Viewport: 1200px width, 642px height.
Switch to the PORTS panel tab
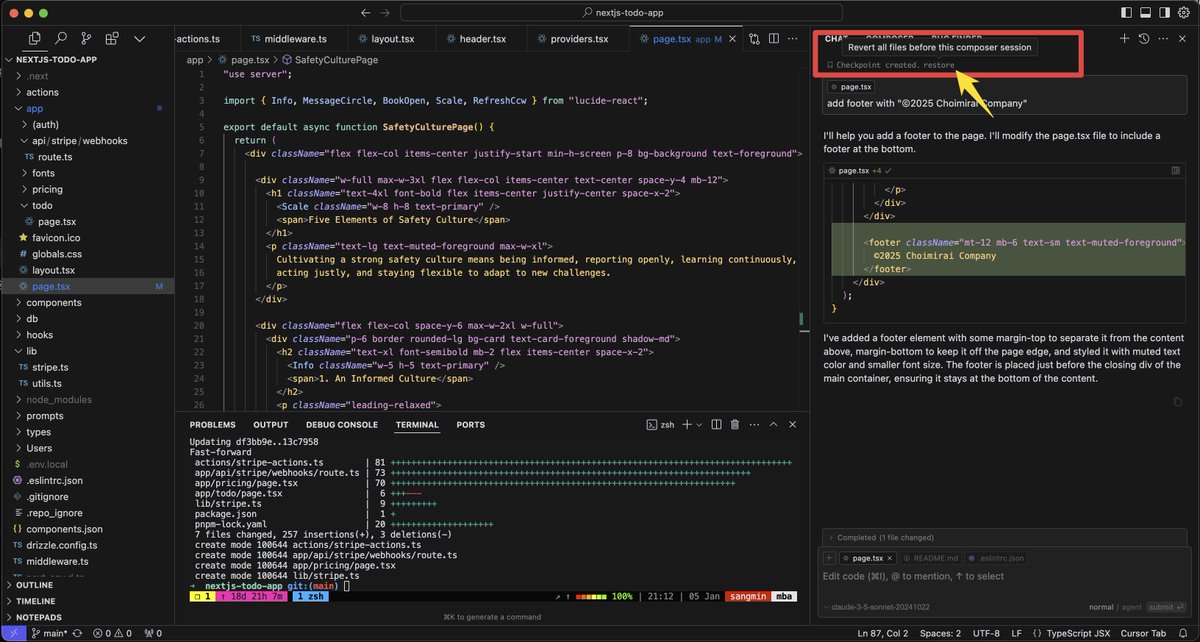pos(471,425)
